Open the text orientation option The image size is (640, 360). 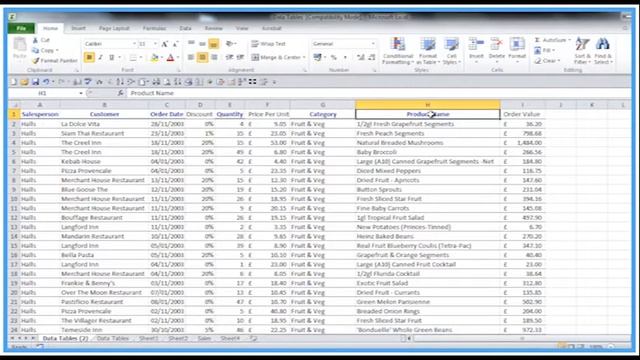coord(231,44)
